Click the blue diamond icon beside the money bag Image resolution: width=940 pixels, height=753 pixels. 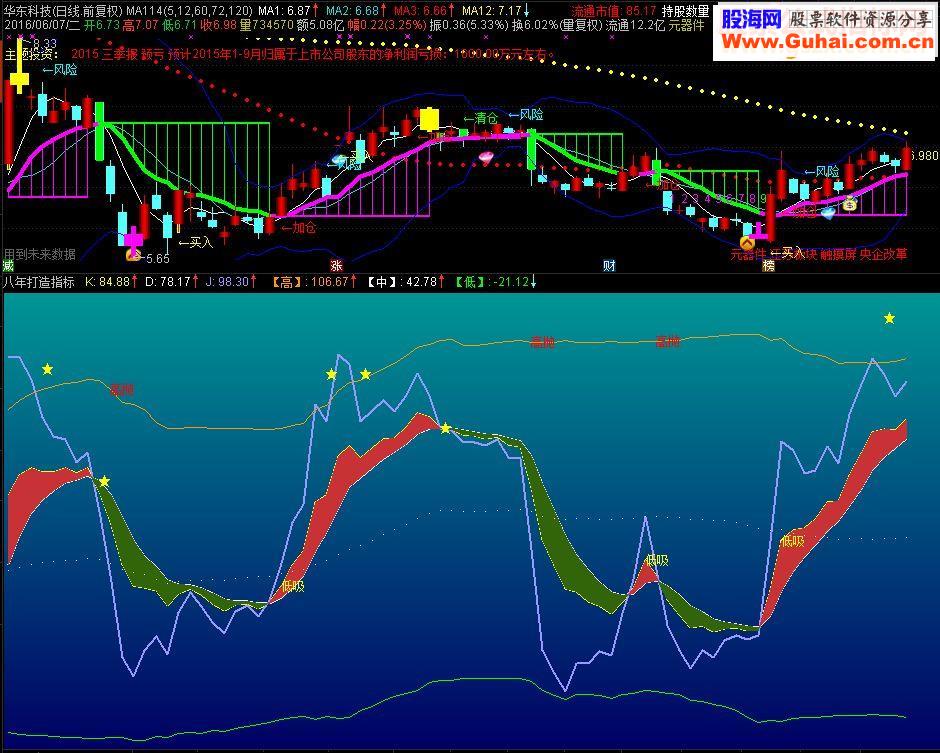(x=828, y=212)
